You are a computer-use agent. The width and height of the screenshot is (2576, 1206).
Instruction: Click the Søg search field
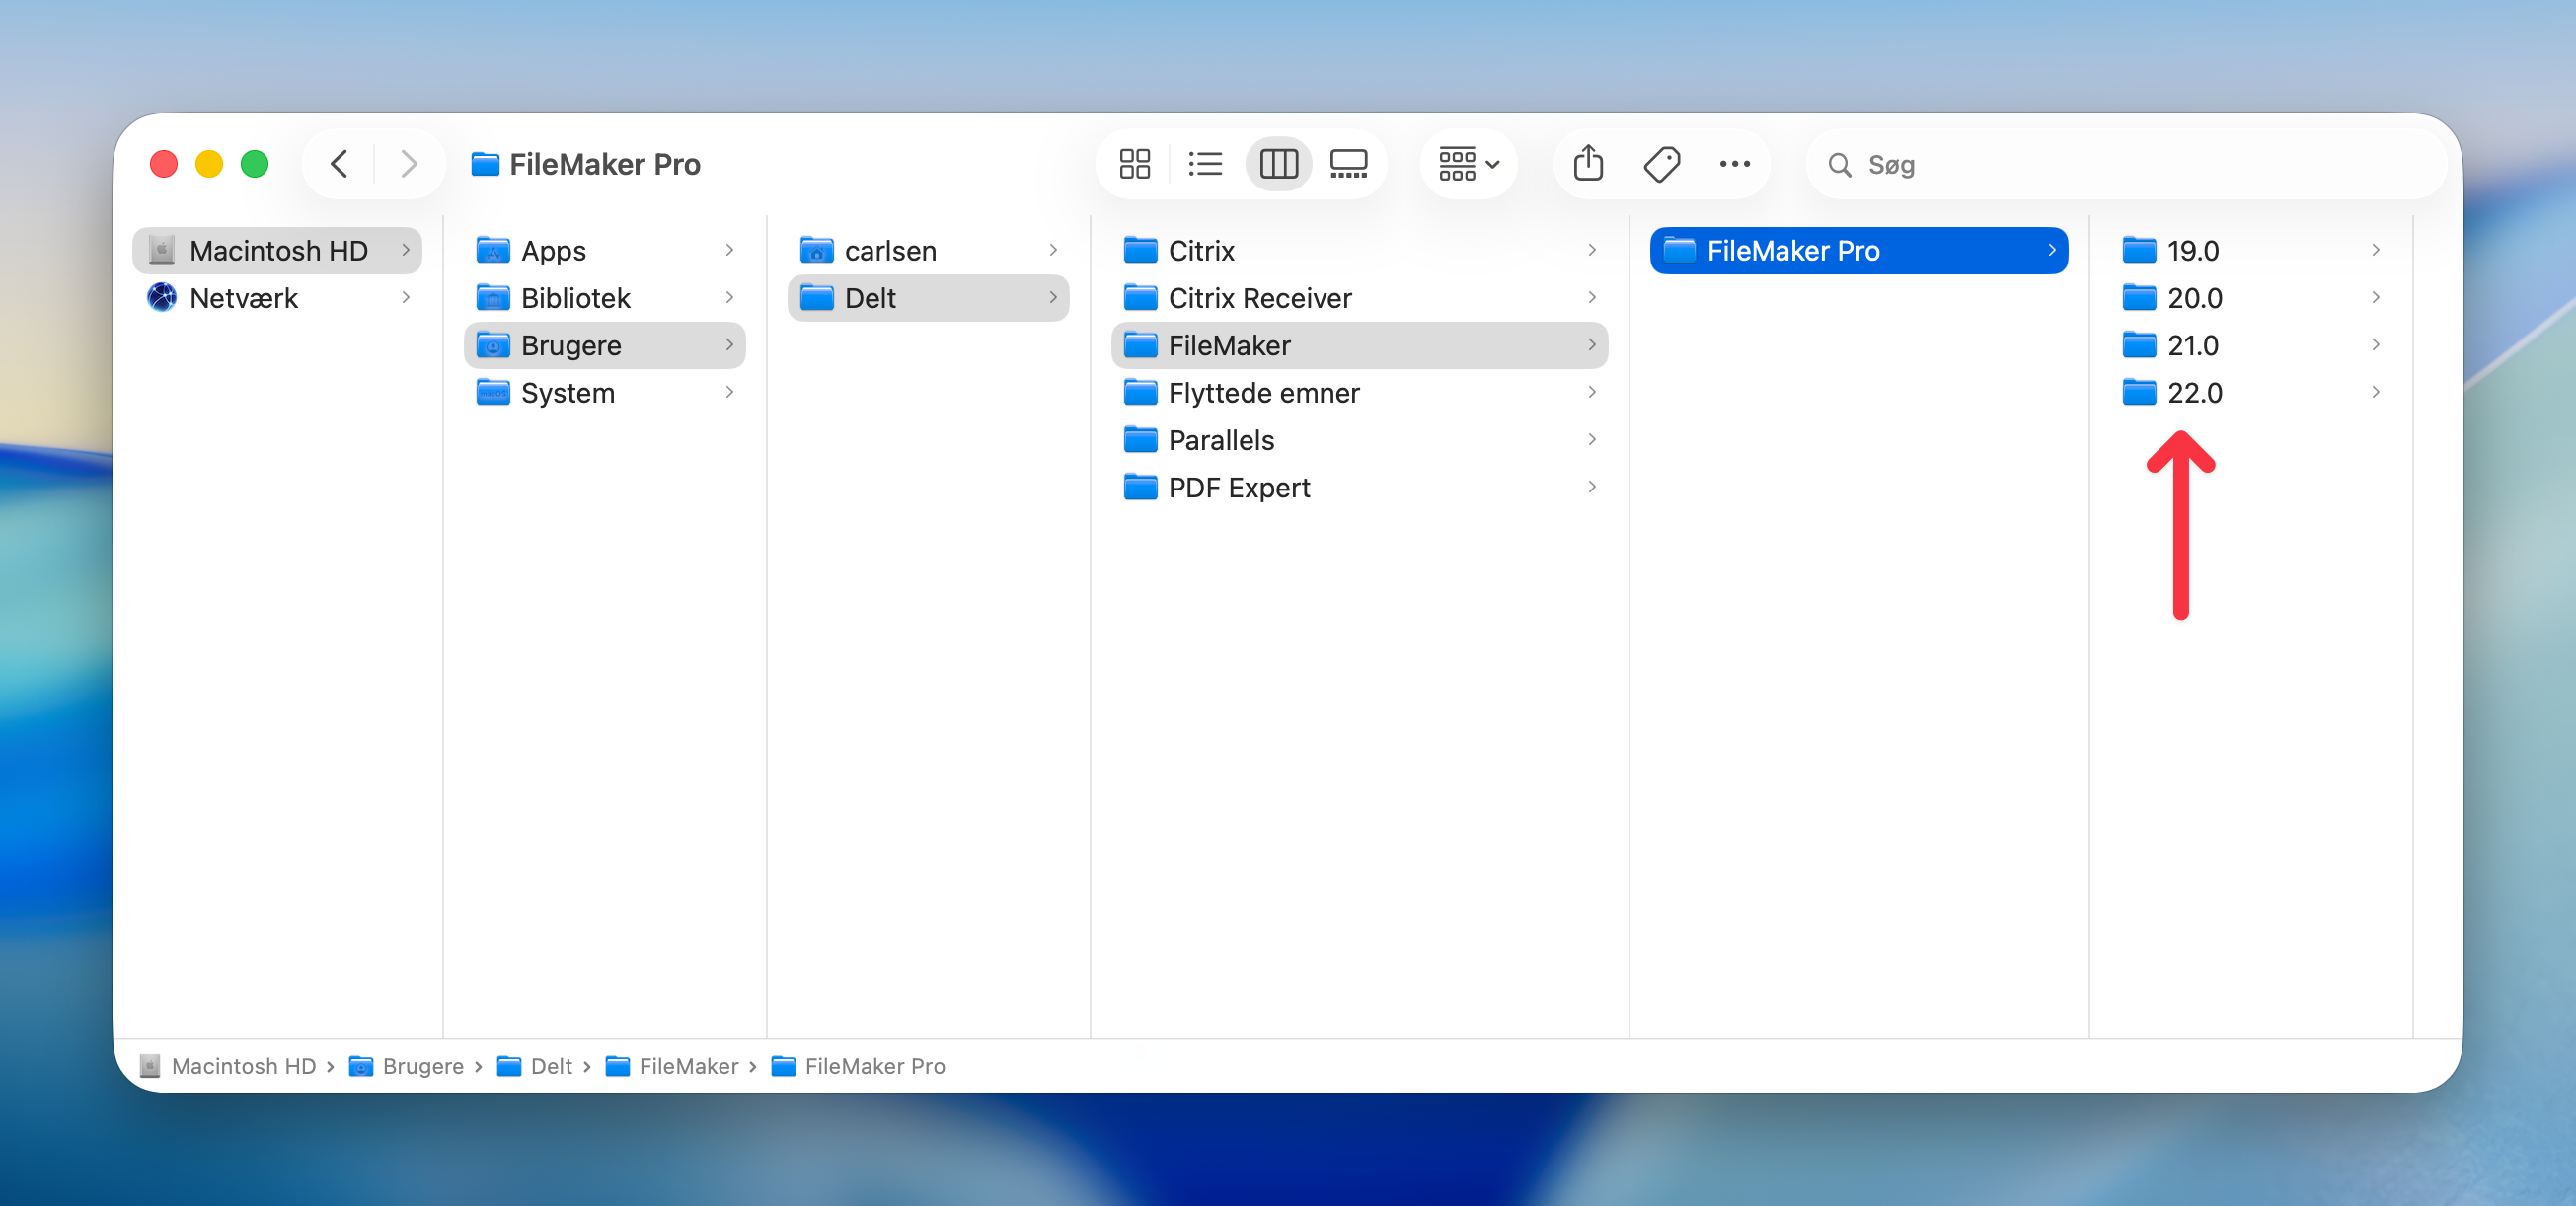(2126, 164)
